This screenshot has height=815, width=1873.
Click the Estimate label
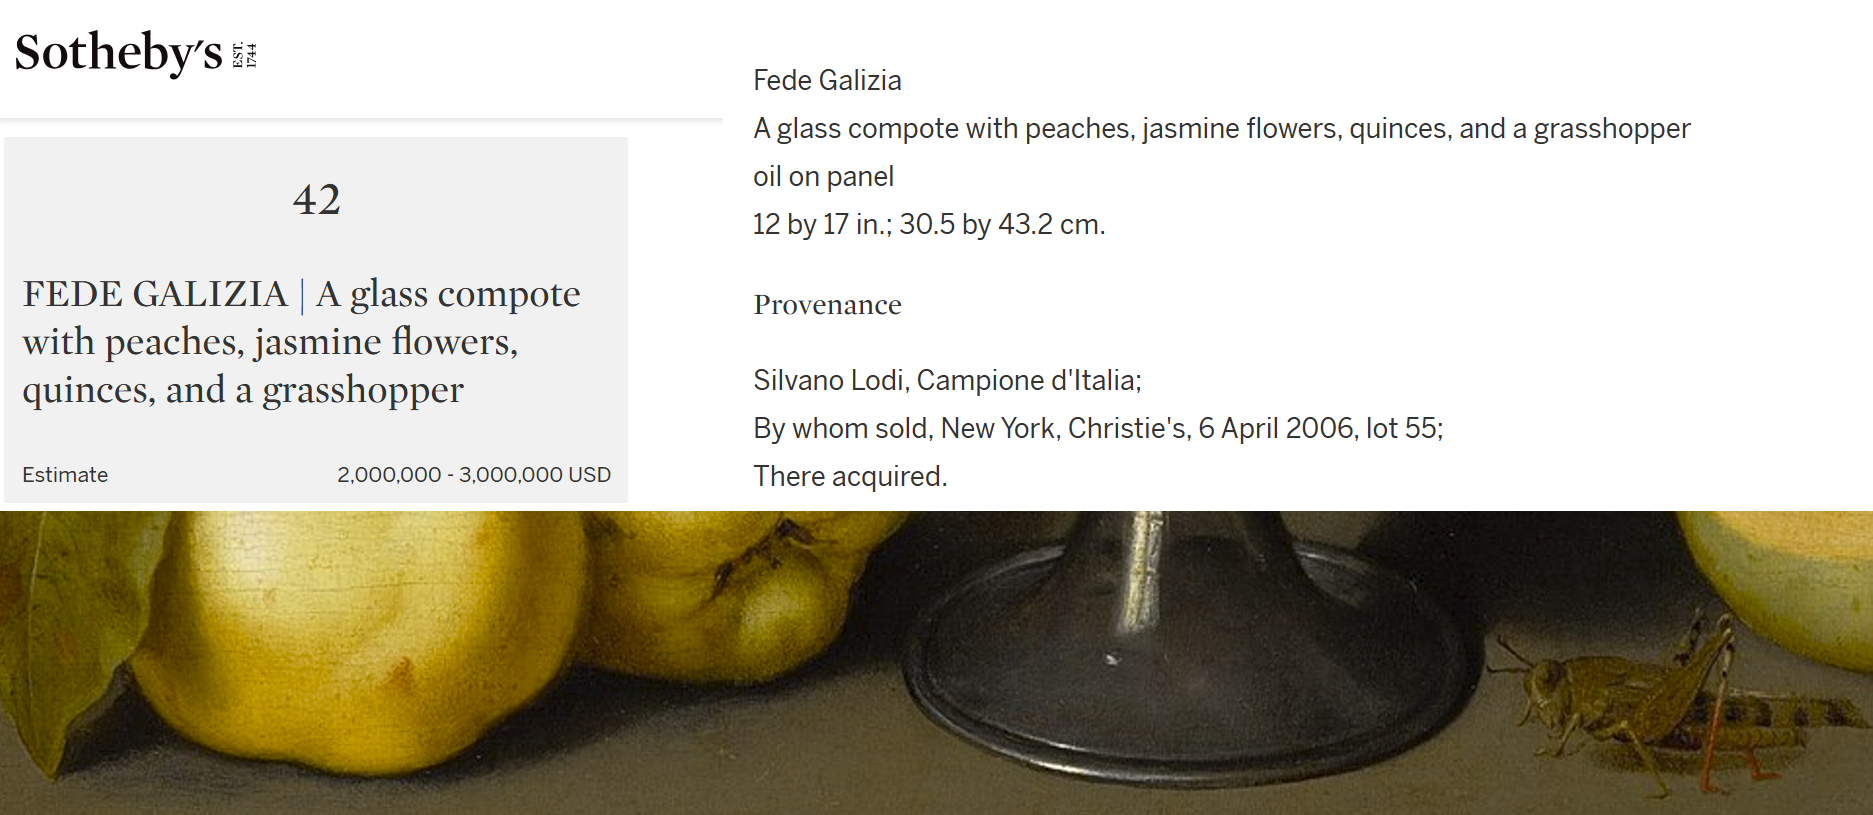pyautogui.click(x=65, y=474)
